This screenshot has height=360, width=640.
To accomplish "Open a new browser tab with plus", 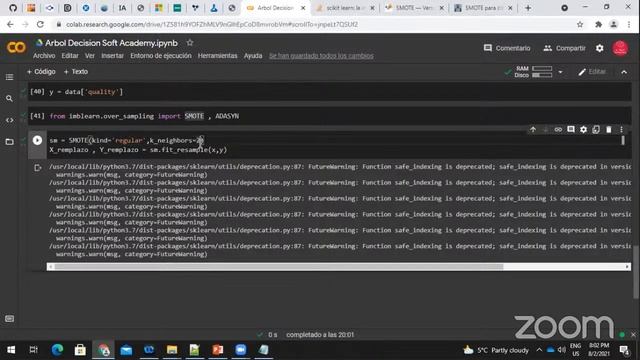I will [x=528, y=8].
